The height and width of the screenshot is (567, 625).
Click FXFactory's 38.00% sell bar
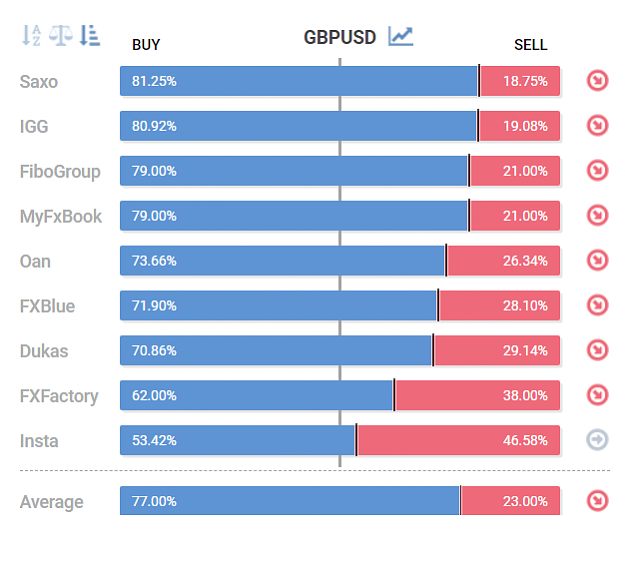tap(478, 395)
